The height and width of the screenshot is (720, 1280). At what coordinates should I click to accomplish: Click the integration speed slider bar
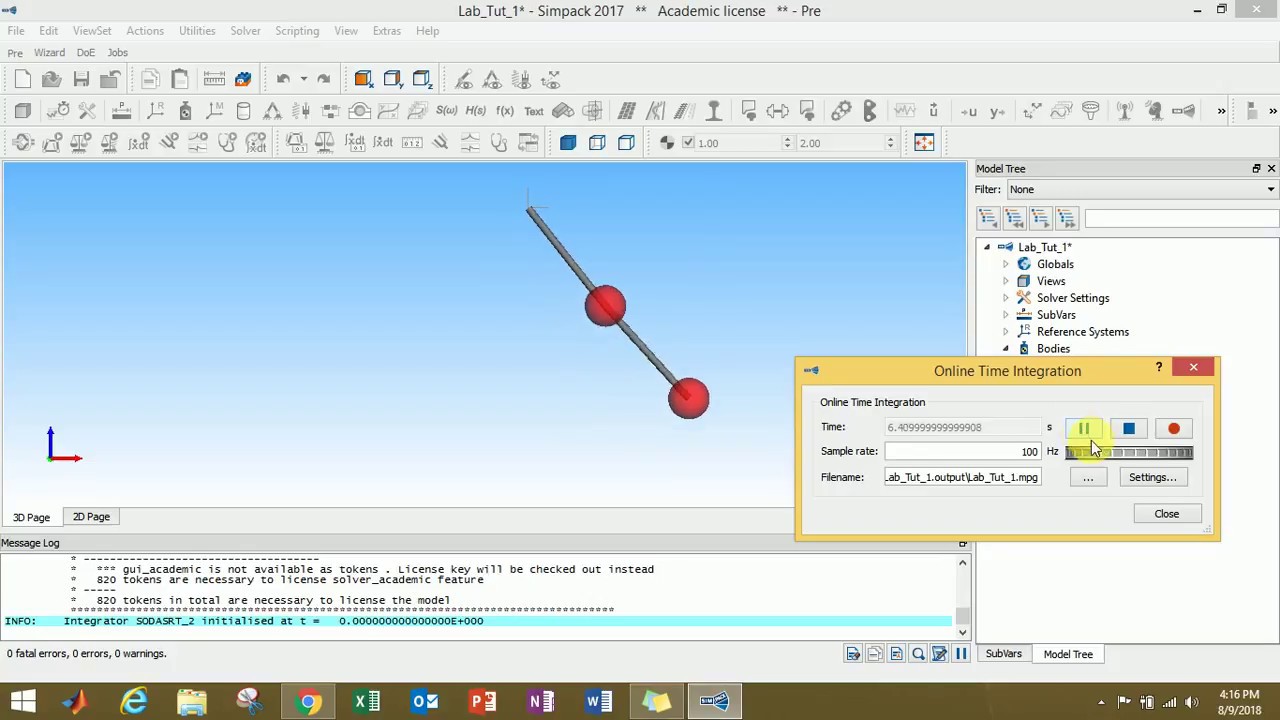point(1129,453)
